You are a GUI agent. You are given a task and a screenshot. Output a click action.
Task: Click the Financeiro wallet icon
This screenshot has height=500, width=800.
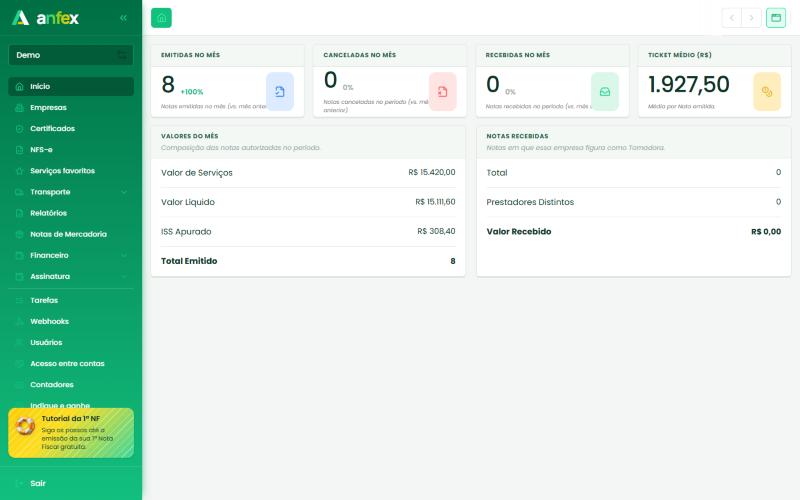click(x=19, y=255)
